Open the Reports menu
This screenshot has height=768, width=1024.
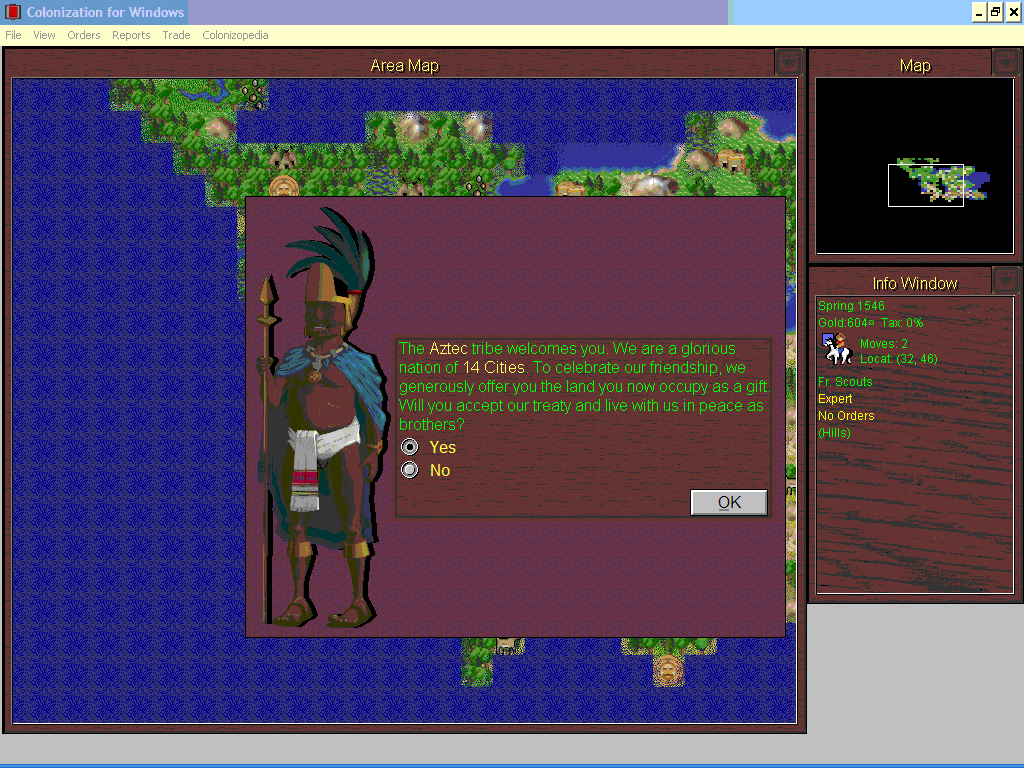(131, 35)
